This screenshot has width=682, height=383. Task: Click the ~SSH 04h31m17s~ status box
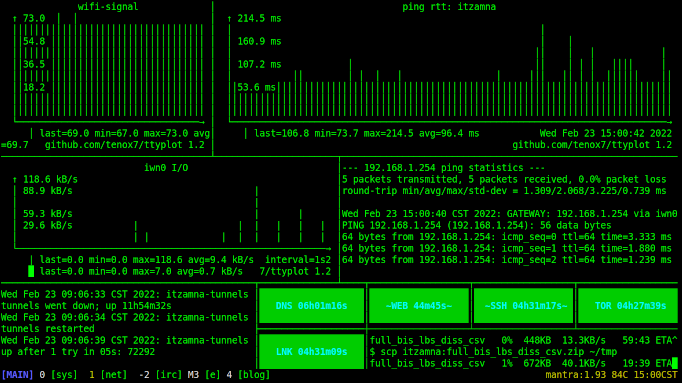click(x=524, y=306)
